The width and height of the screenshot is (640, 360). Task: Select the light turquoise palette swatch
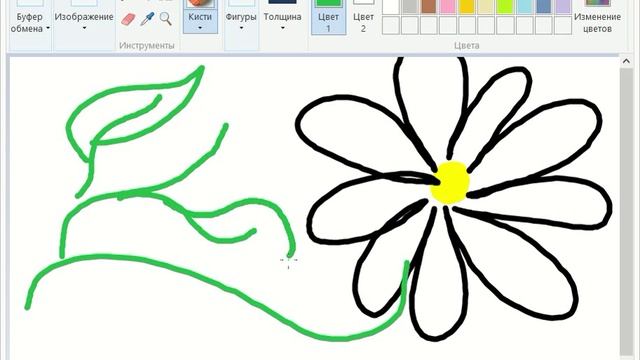525,7
